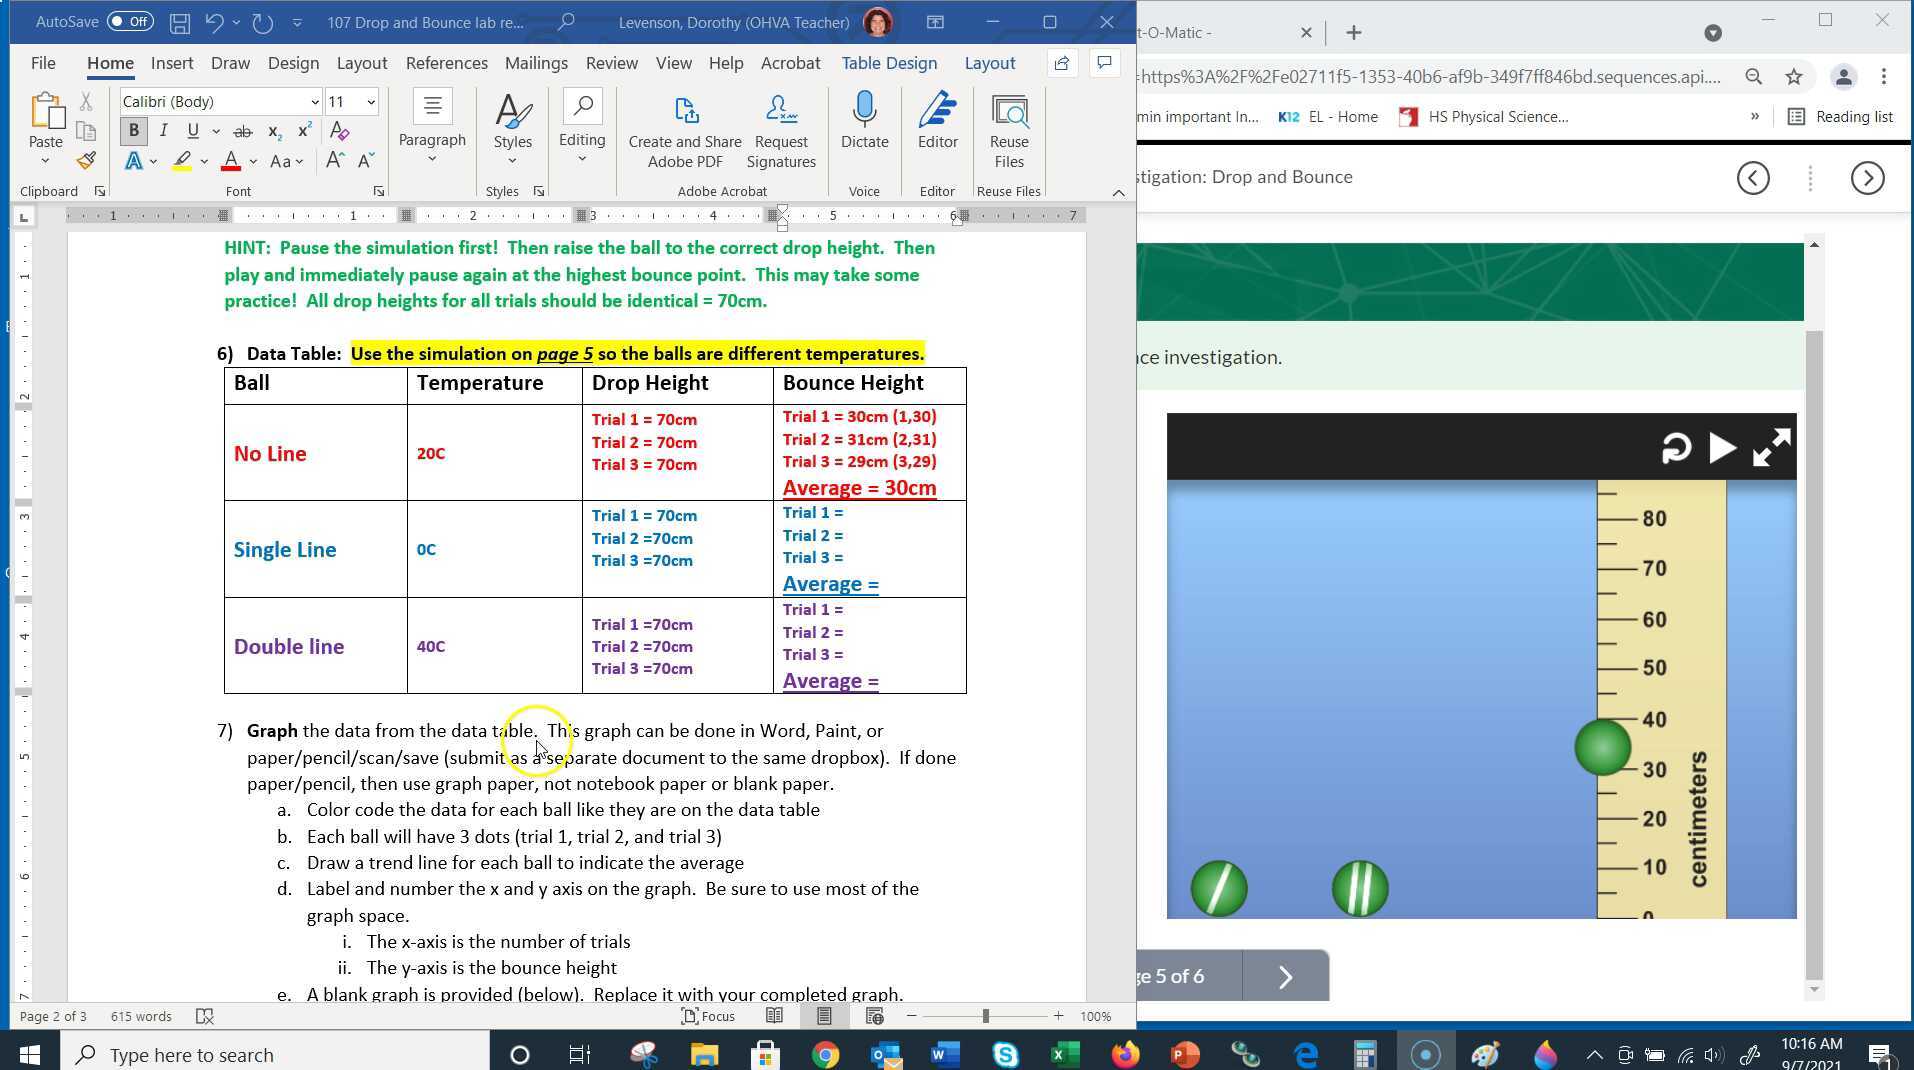Reset the simulation with reload icon
This screenshot has height=1070, width=1914.
coord(1676,448)
